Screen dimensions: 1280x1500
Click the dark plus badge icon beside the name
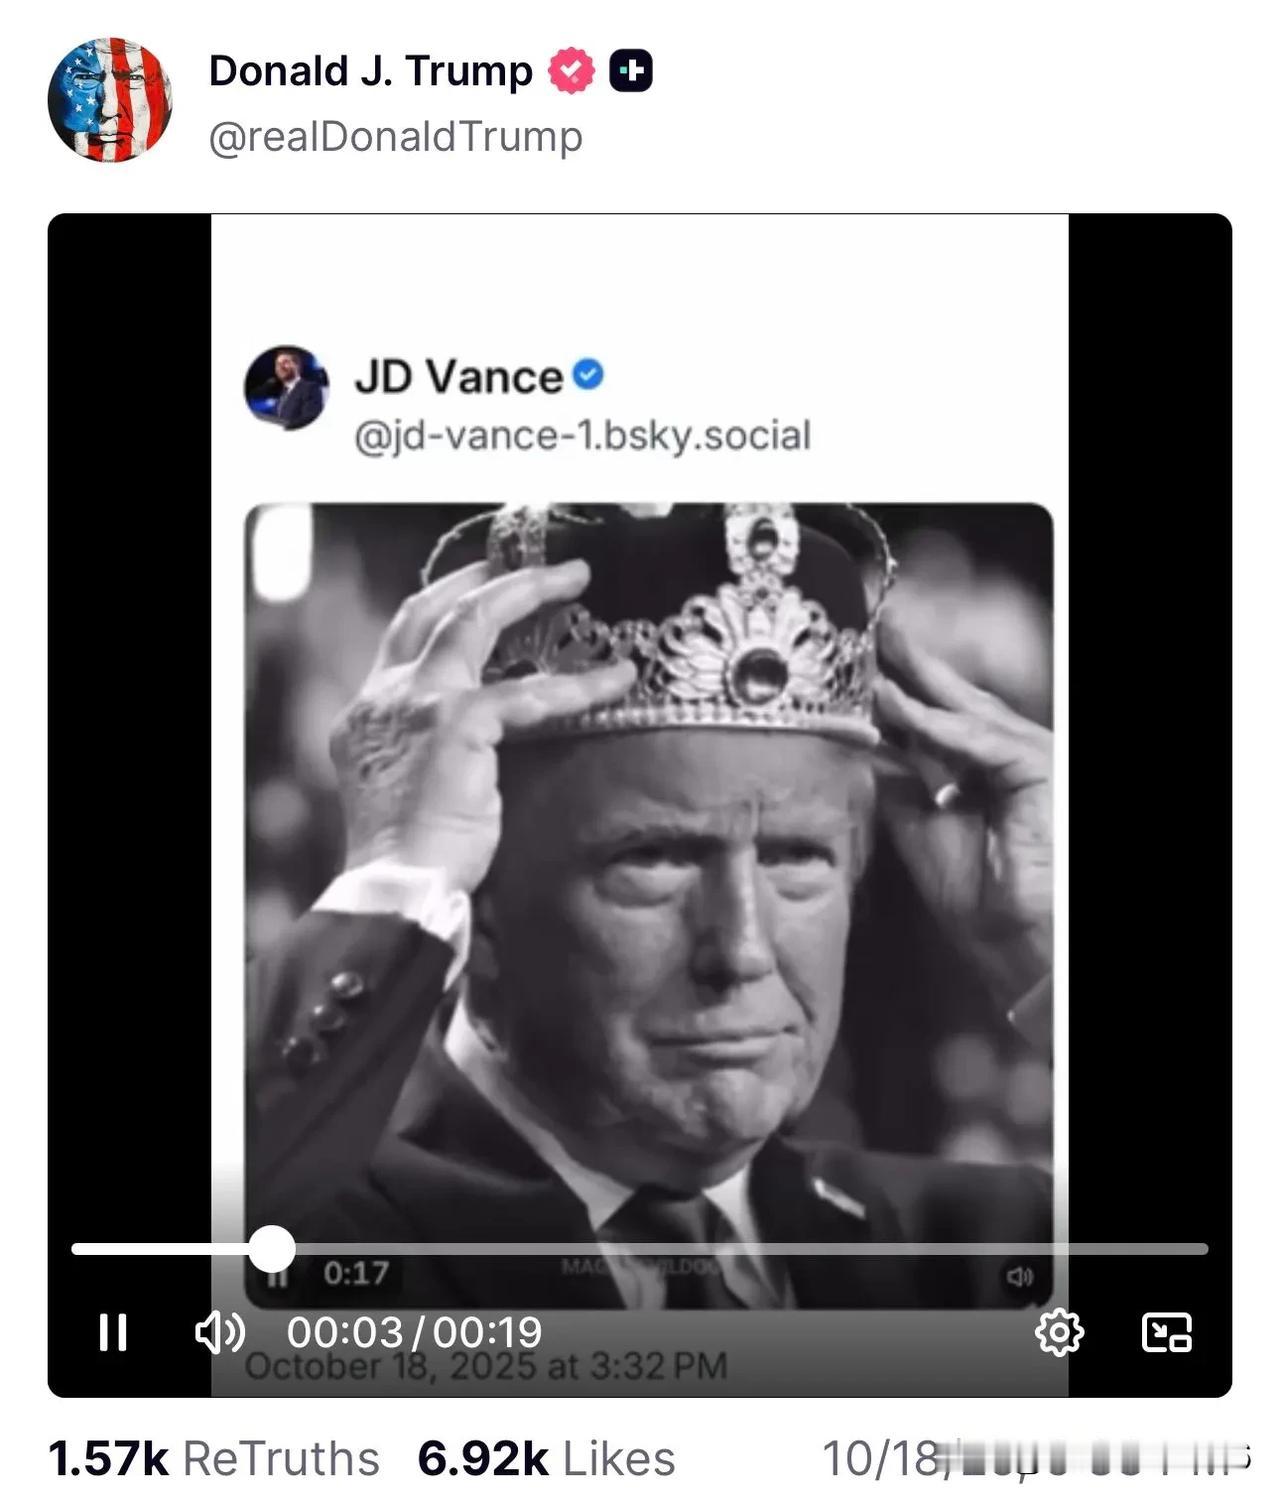(x=631, y=71)
